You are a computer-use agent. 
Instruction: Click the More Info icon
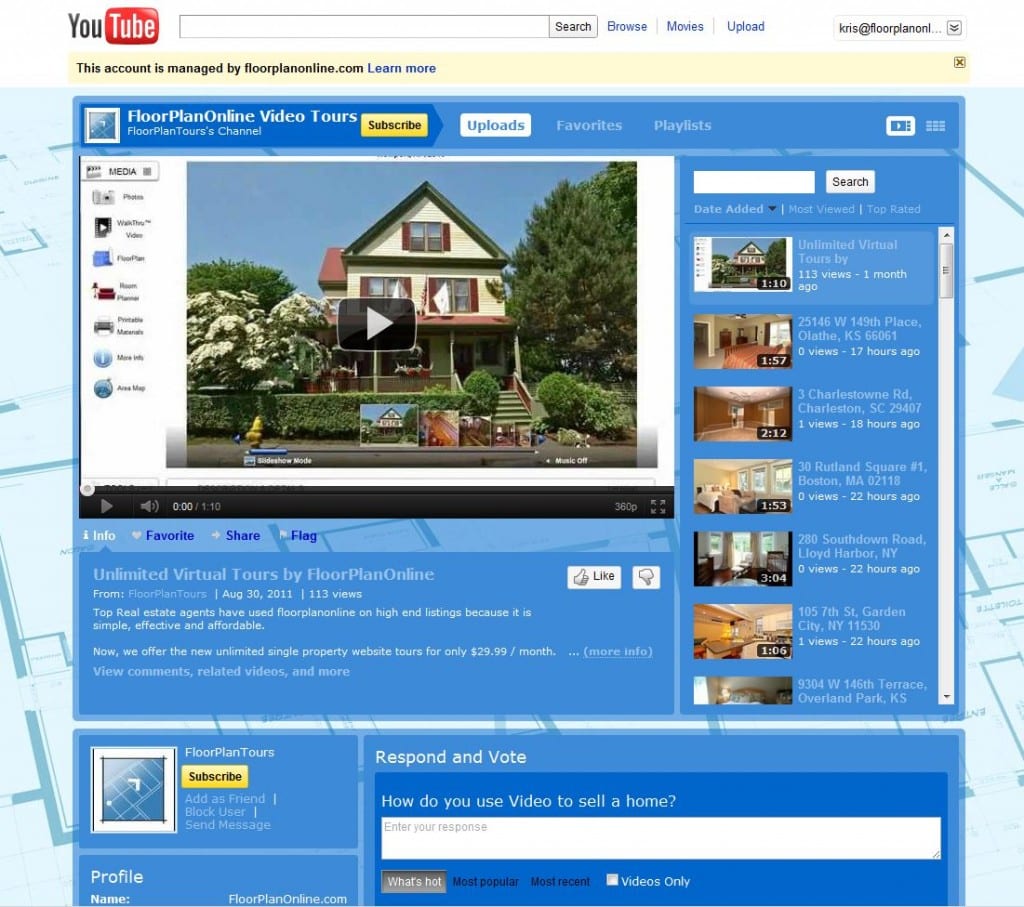(103, 358)
